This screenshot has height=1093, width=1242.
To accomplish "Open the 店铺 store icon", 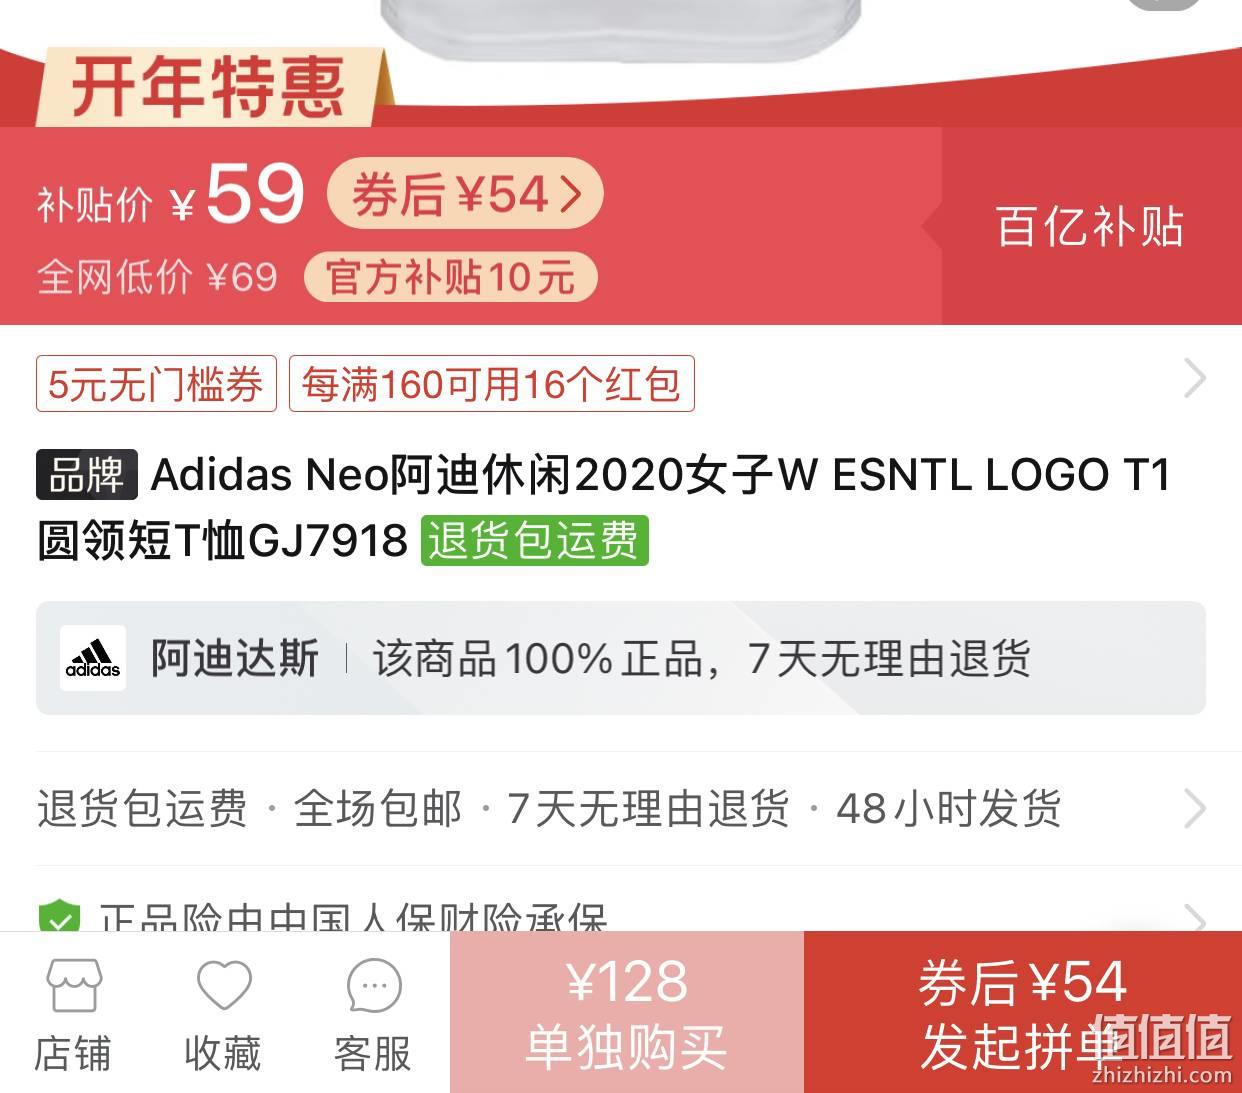I will pyautogui.click(x=73, y=986).
